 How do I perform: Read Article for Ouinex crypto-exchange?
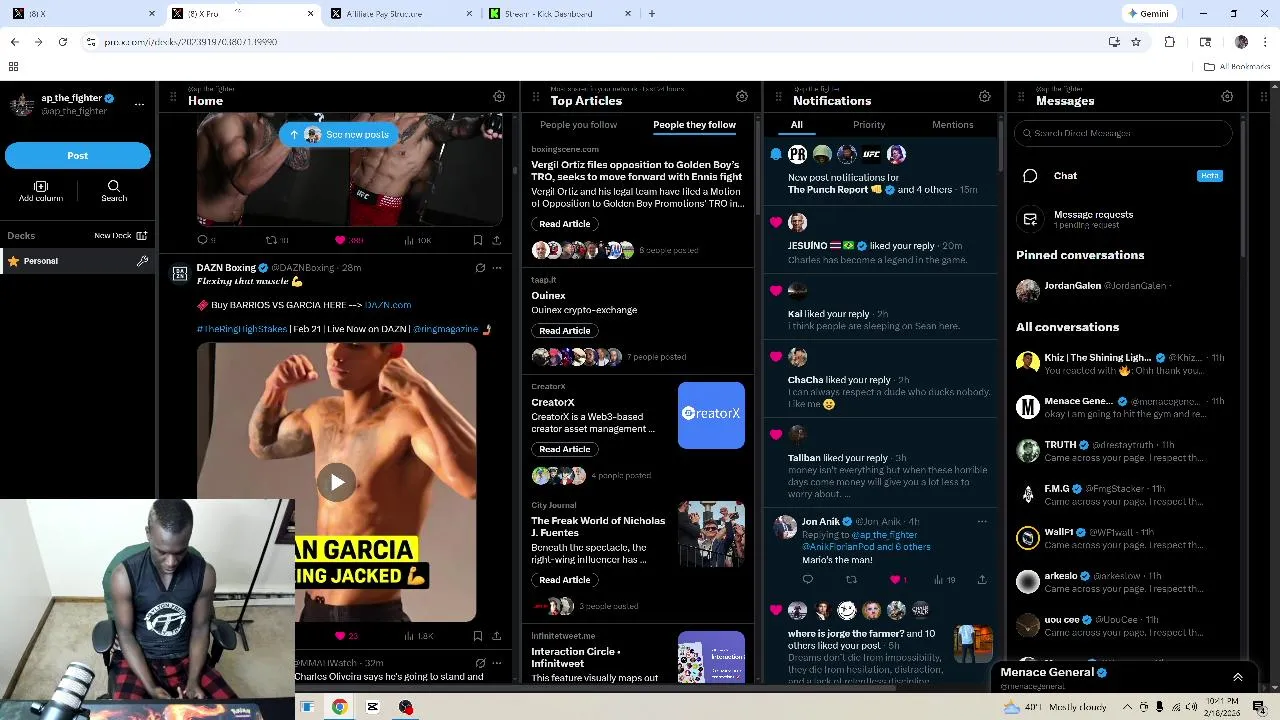coord(564,331)
